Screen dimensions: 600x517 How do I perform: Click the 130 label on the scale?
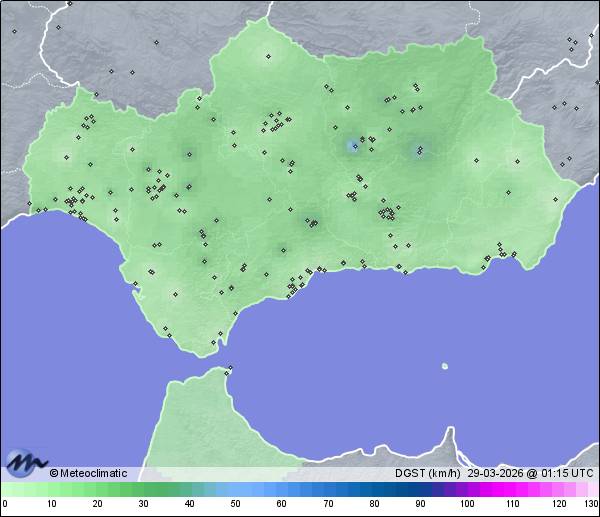click(x=591, y=504)
